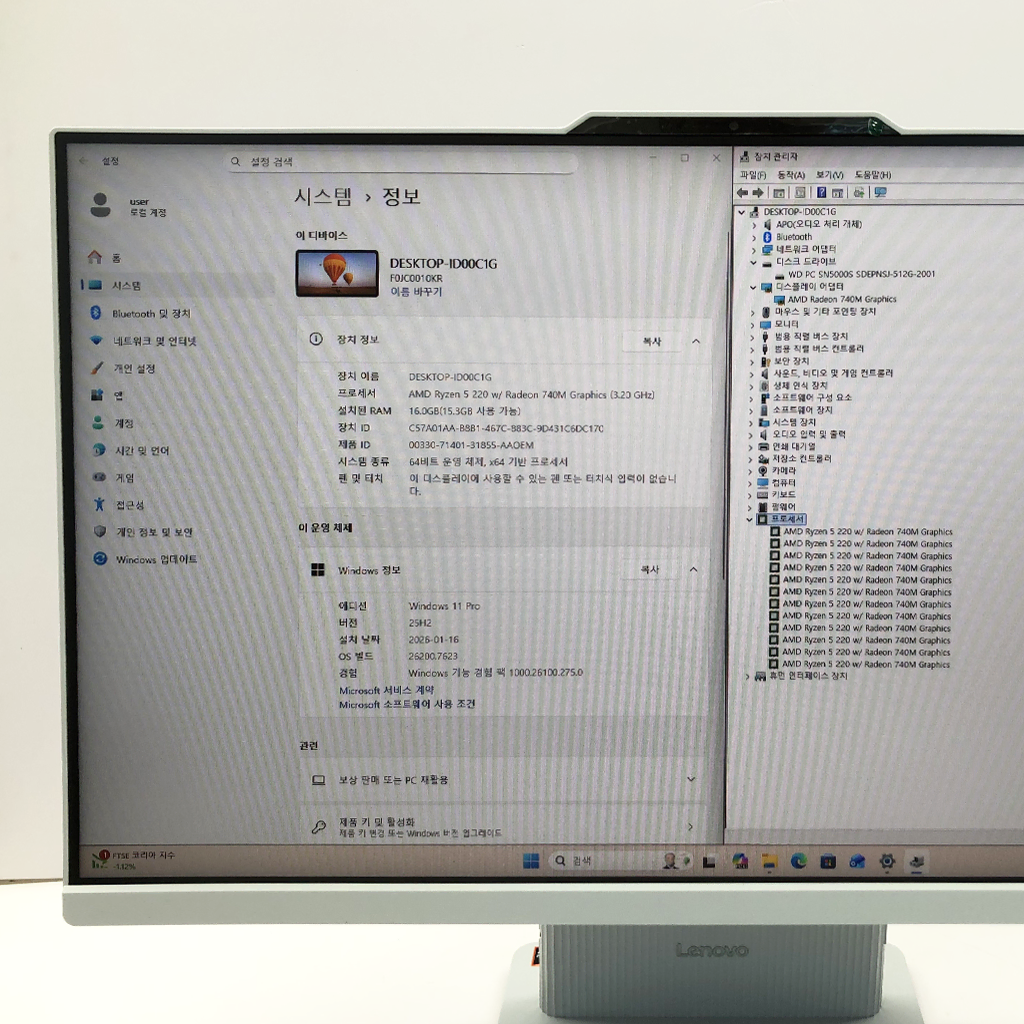
Task: Open Microsoft 소프트웨어 사용 조건 link
Action: [x=407, y=705]
